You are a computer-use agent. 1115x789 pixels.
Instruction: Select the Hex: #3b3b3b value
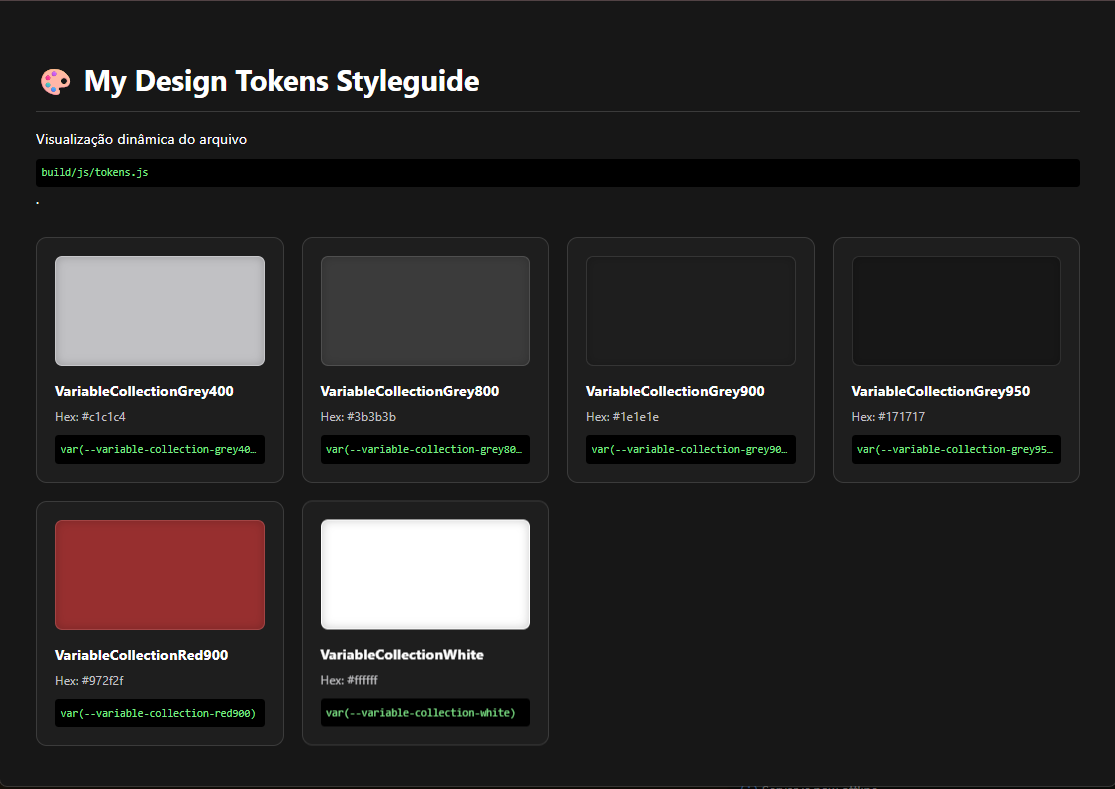point(358,417)
